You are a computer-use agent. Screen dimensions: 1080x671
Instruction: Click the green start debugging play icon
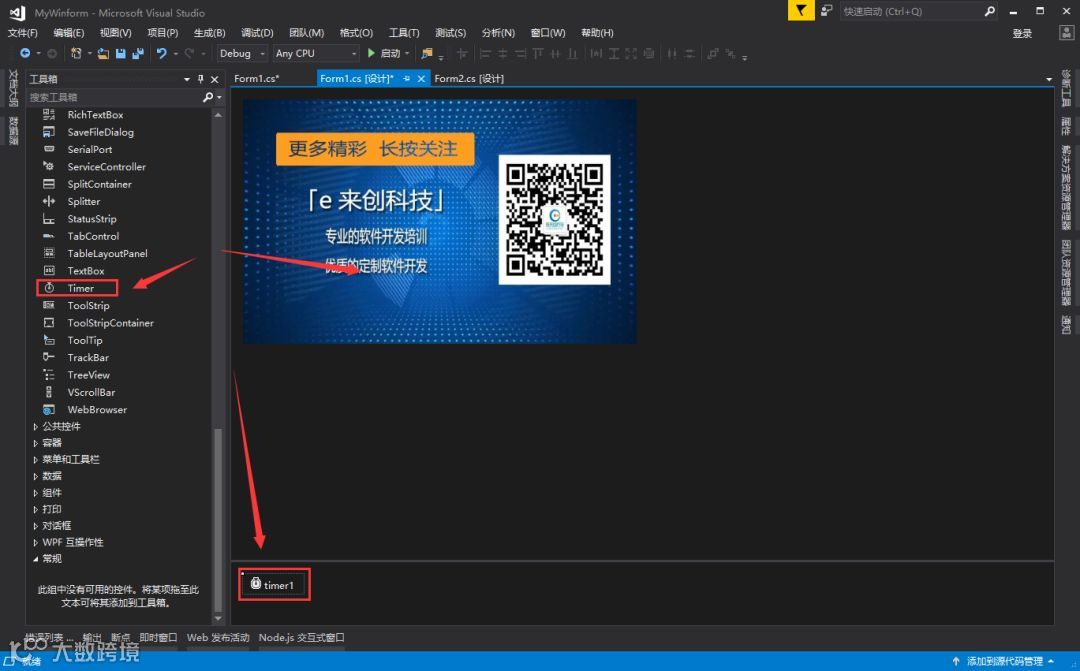371,53
